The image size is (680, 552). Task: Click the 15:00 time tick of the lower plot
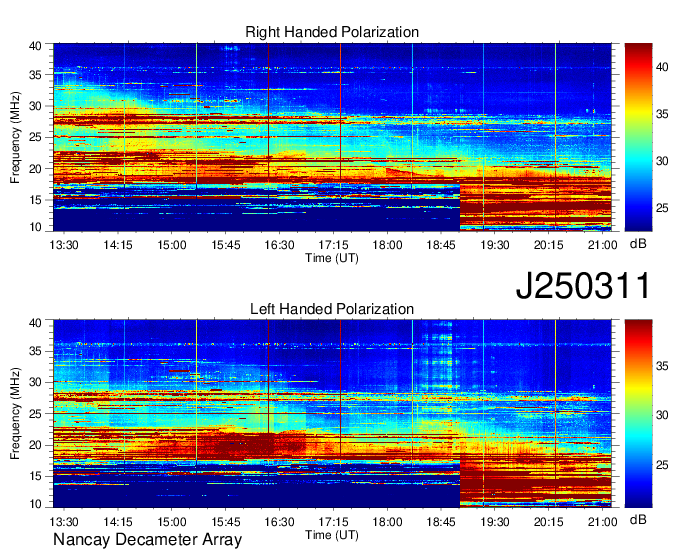[172, 521]
